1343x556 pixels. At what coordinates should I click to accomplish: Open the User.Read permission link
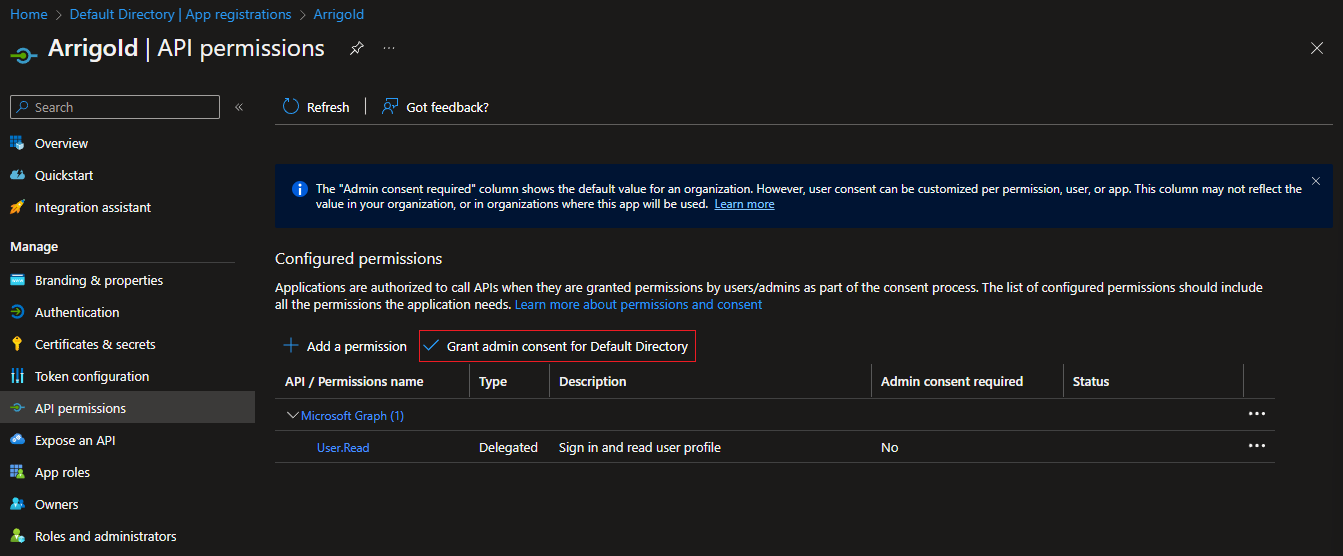click(343, 447)
